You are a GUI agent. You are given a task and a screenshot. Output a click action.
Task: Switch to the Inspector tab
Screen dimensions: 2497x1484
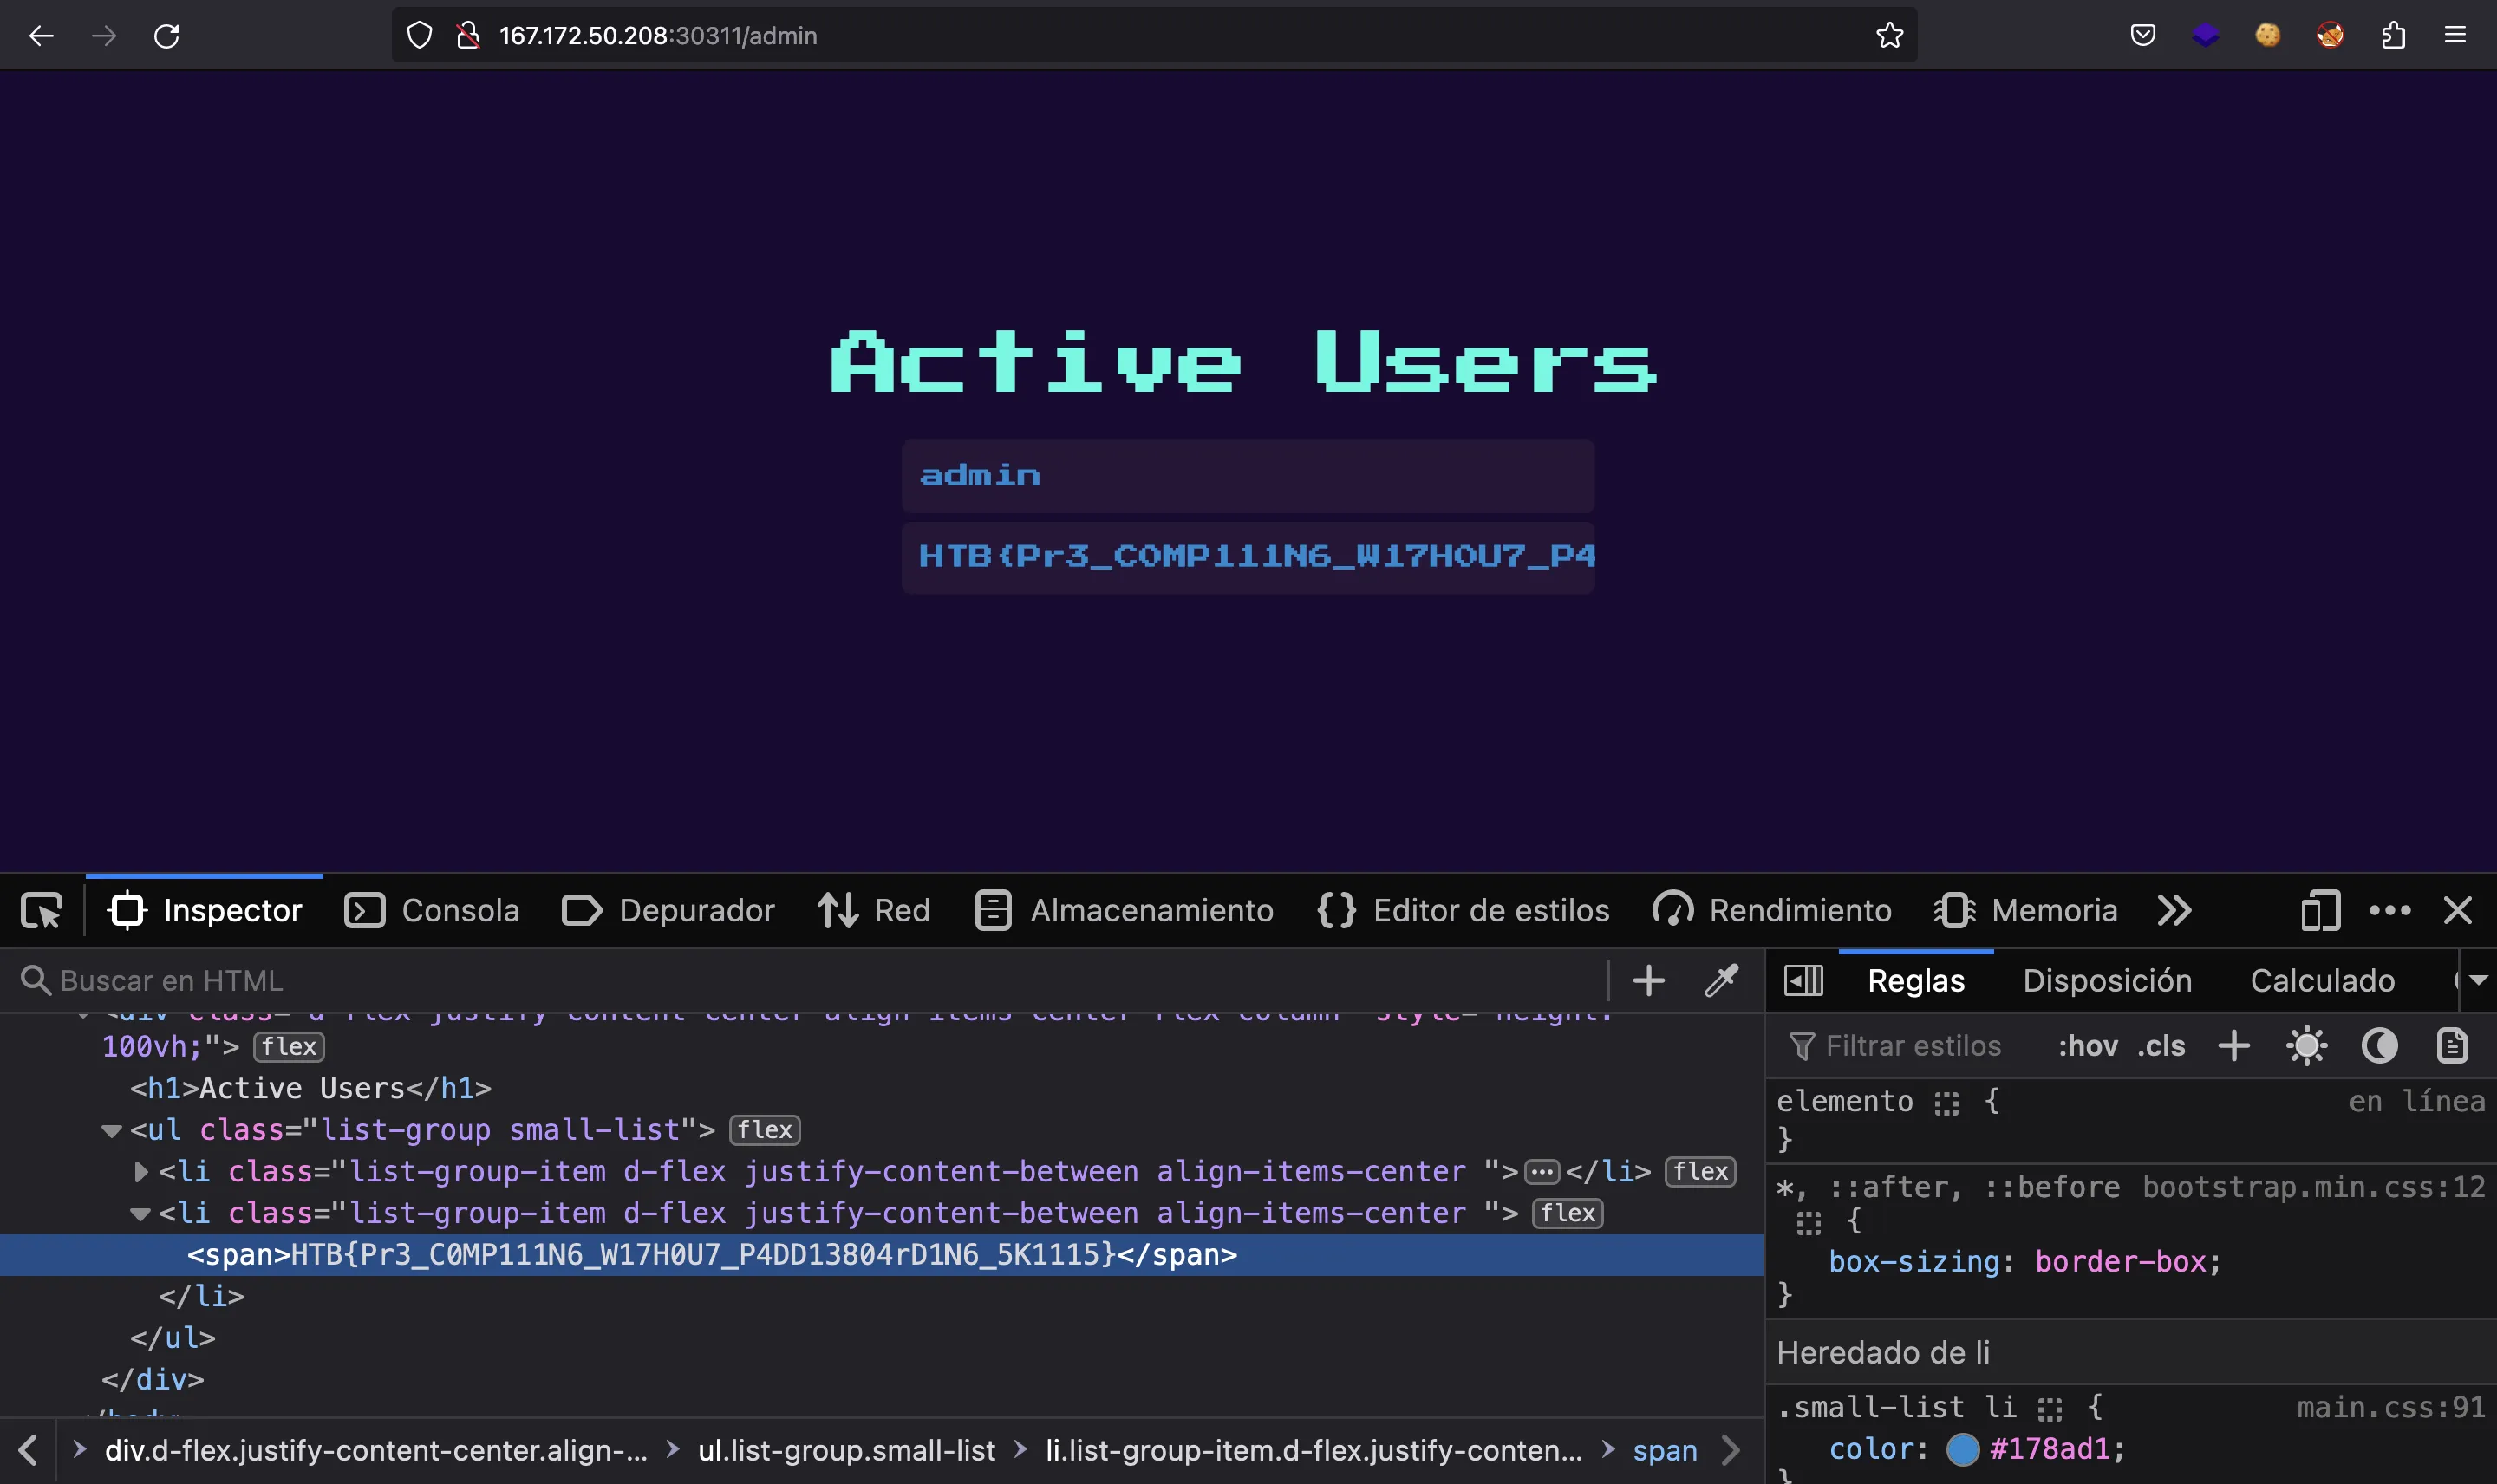[x=205, y=910]
